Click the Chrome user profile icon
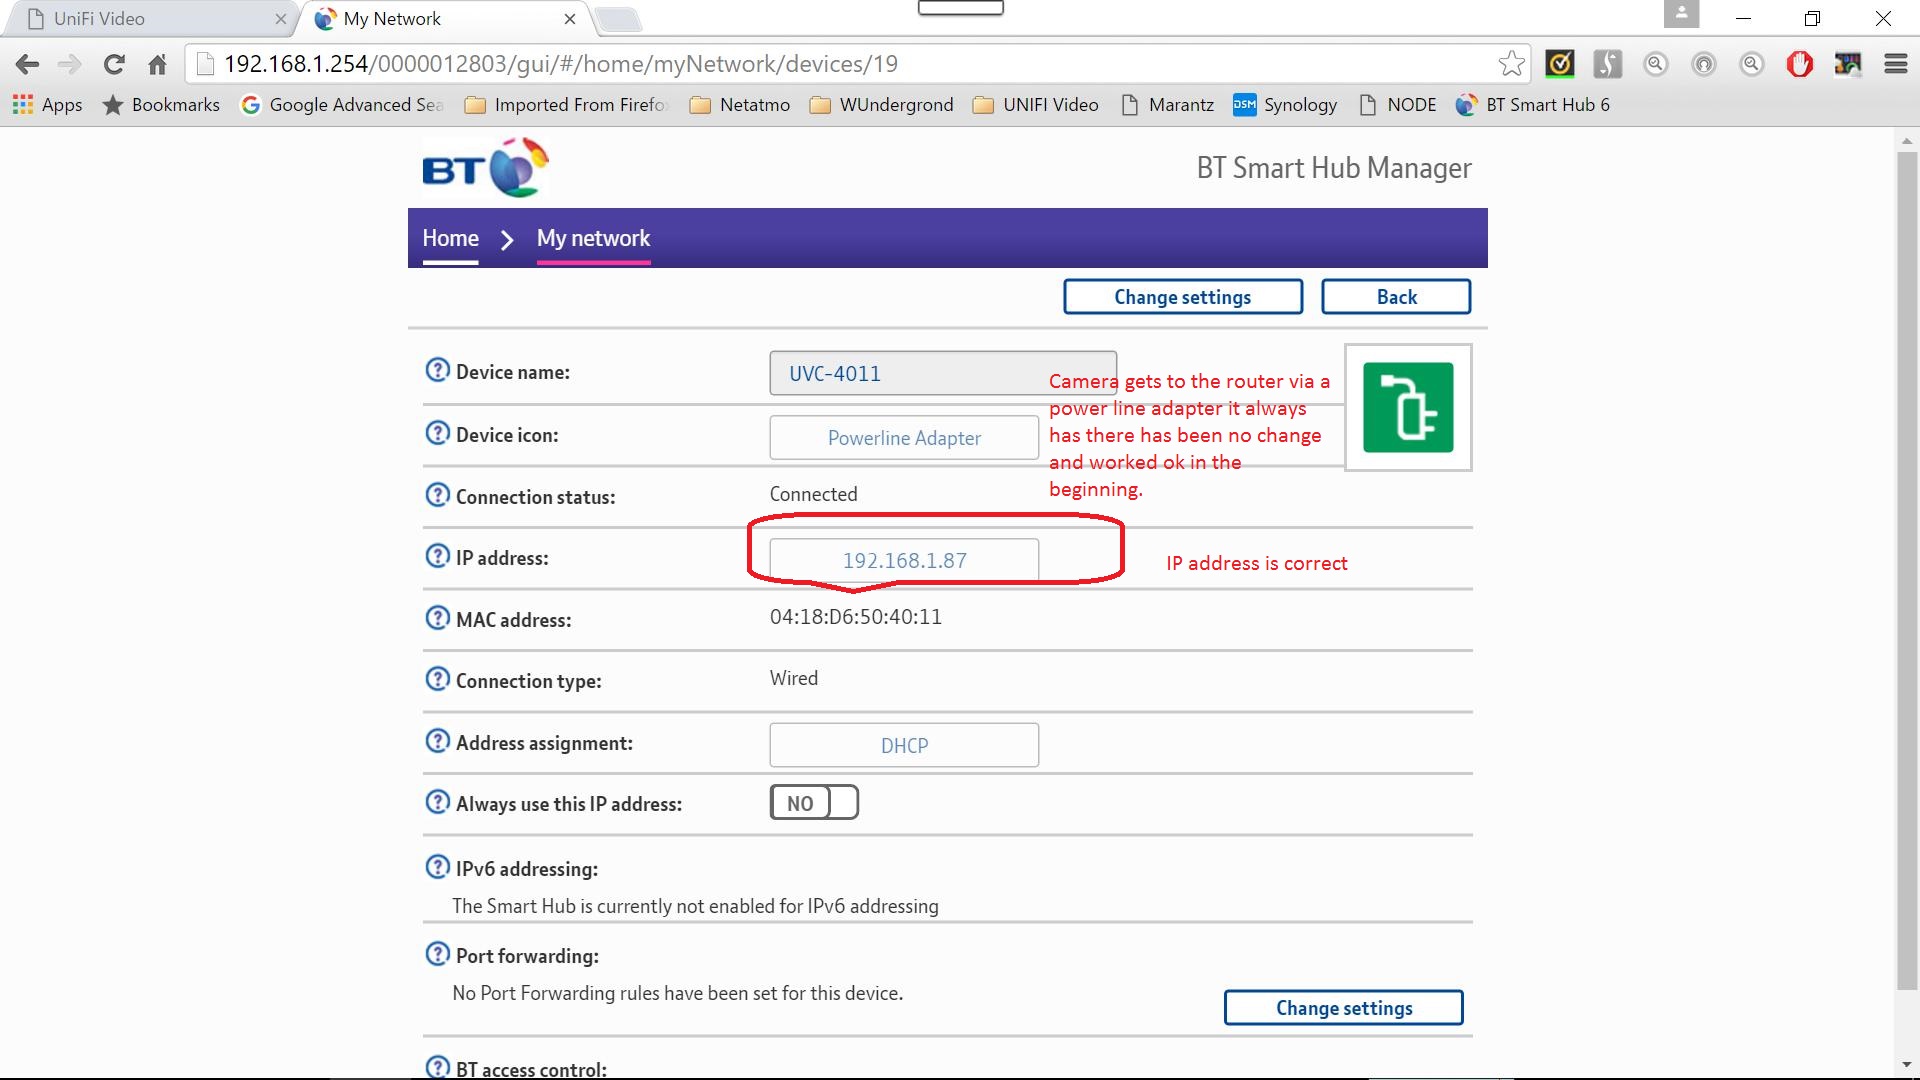The width and height of the screenshot is (1920, 1080). point(1681,14)
